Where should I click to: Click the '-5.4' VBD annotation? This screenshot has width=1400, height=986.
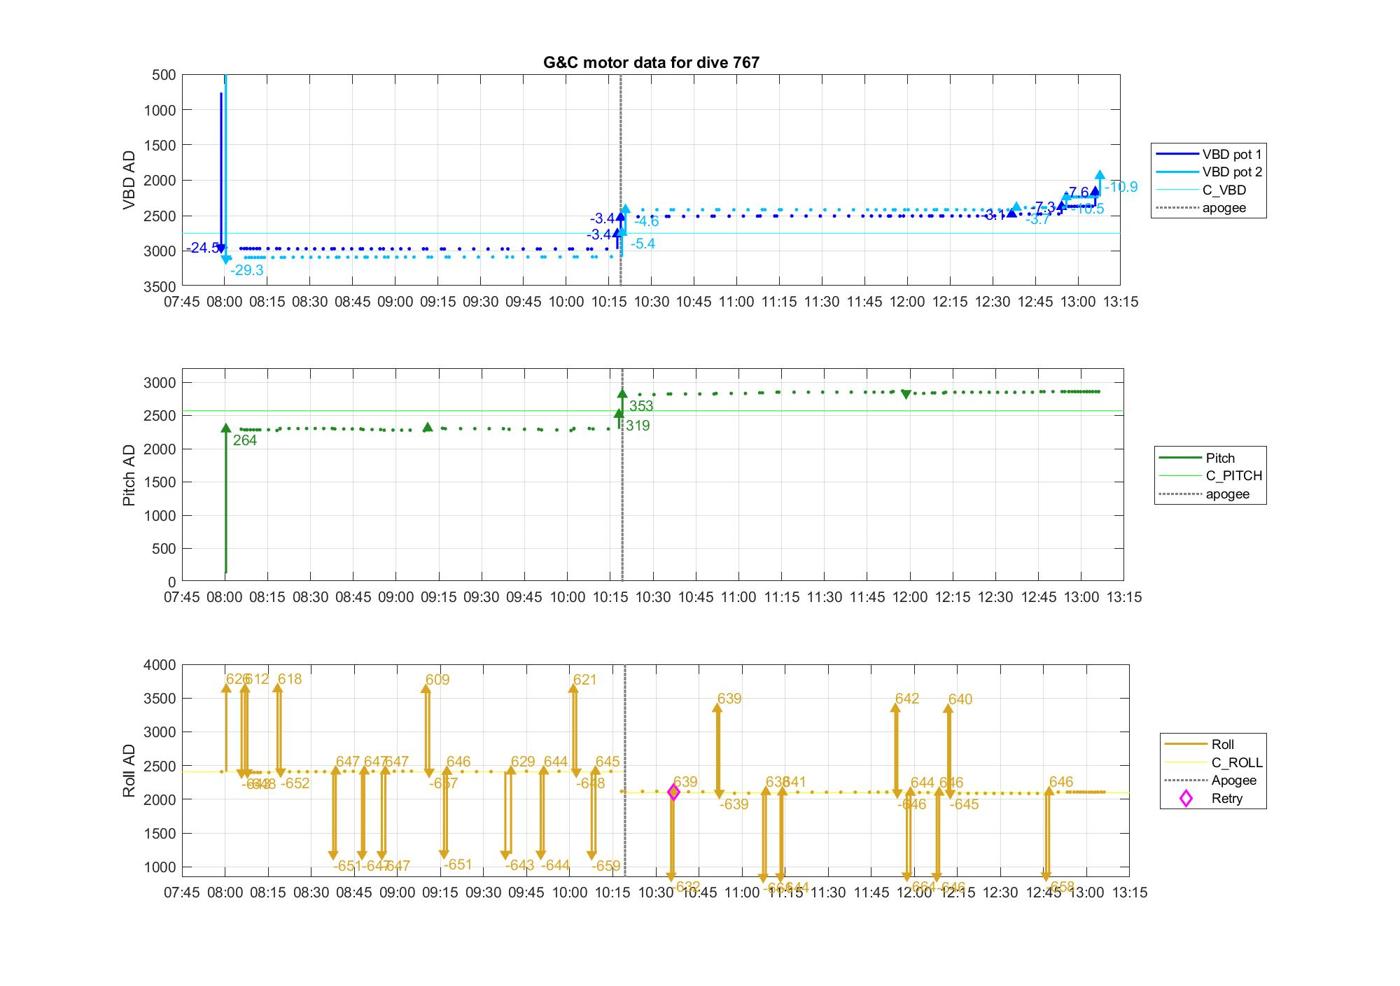point(642,244)
